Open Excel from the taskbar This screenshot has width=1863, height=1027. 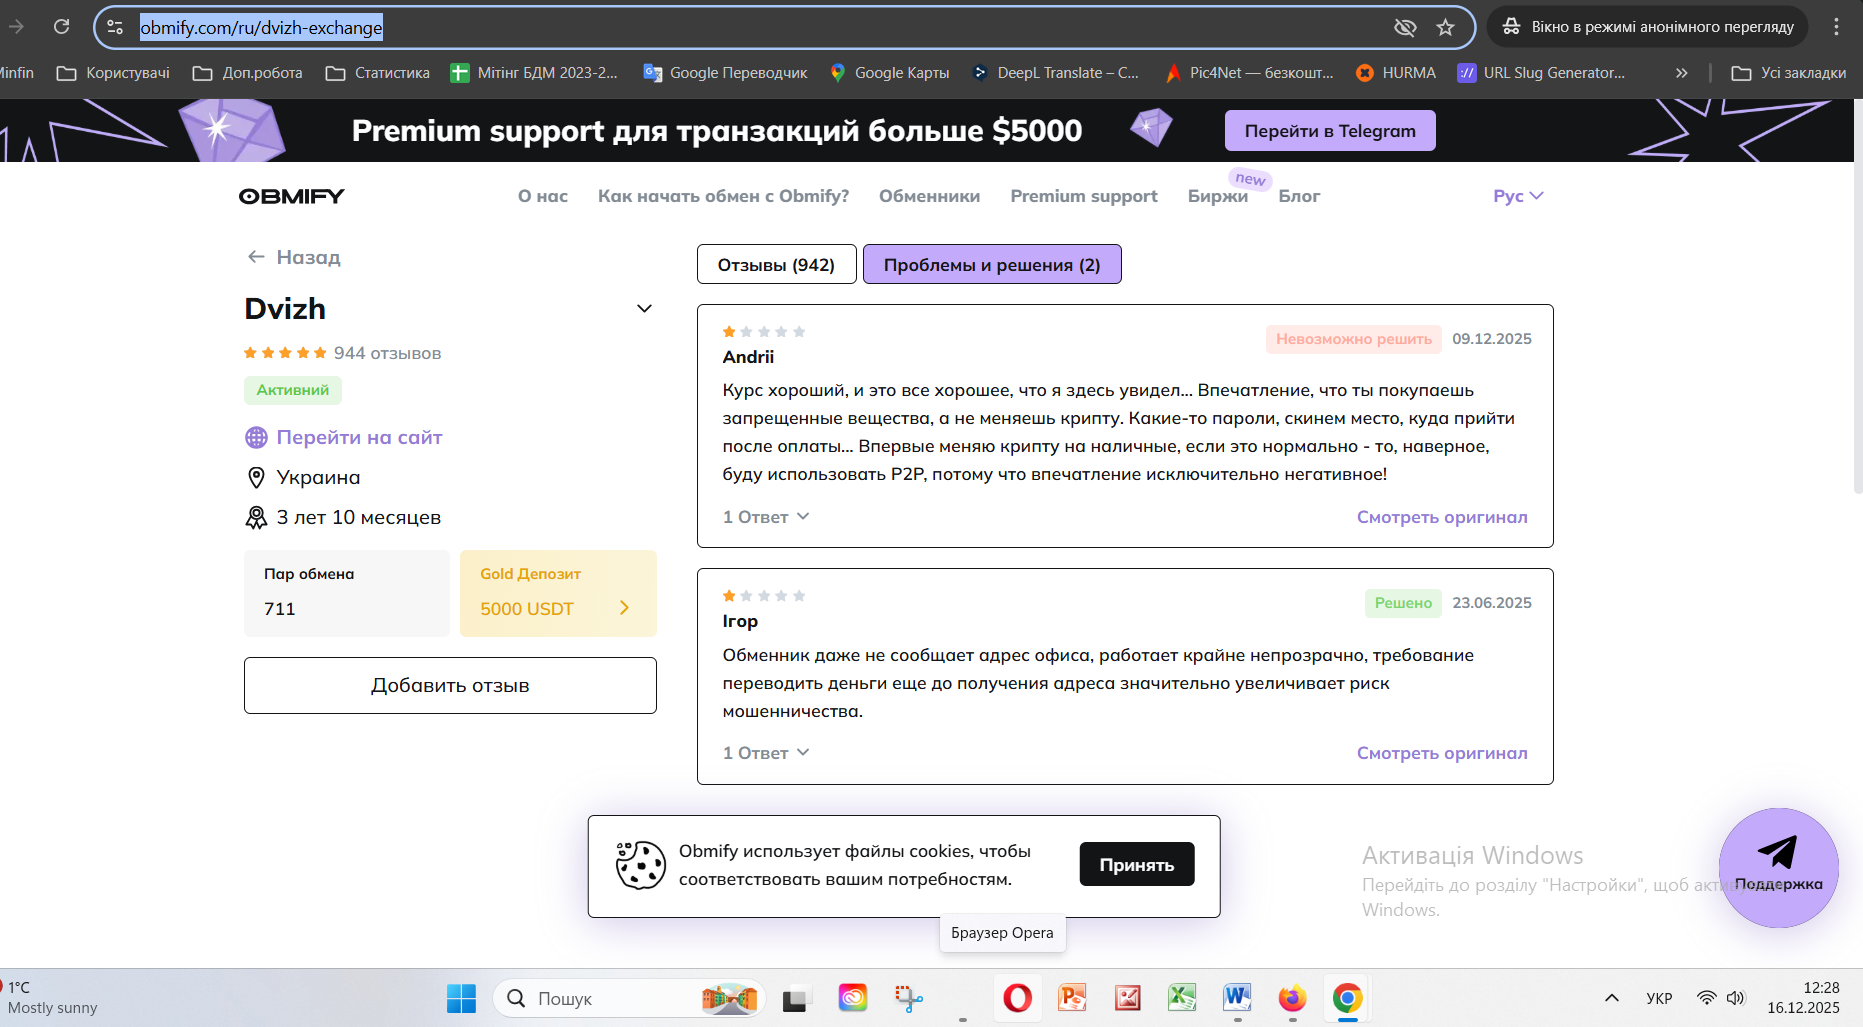coord(1182,998)
